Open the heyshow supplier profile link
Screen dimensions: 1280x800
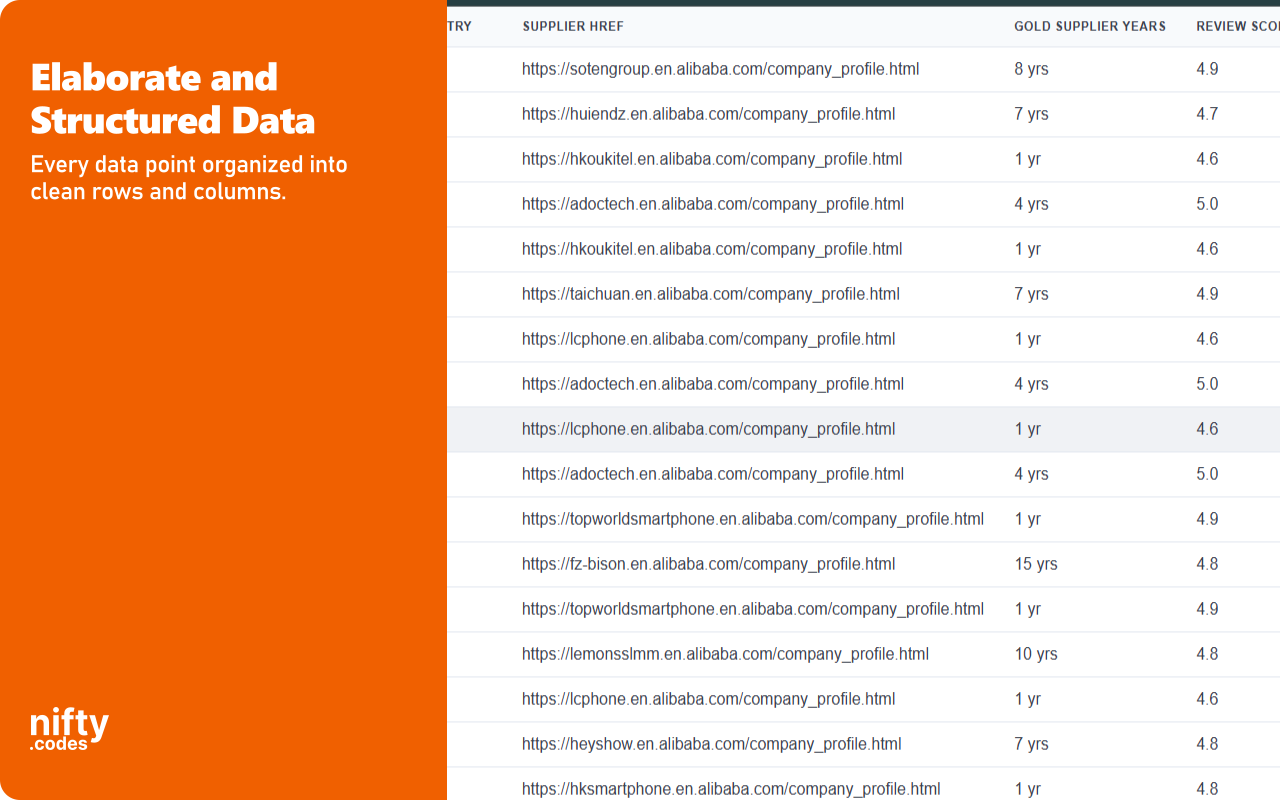[711, 744]
